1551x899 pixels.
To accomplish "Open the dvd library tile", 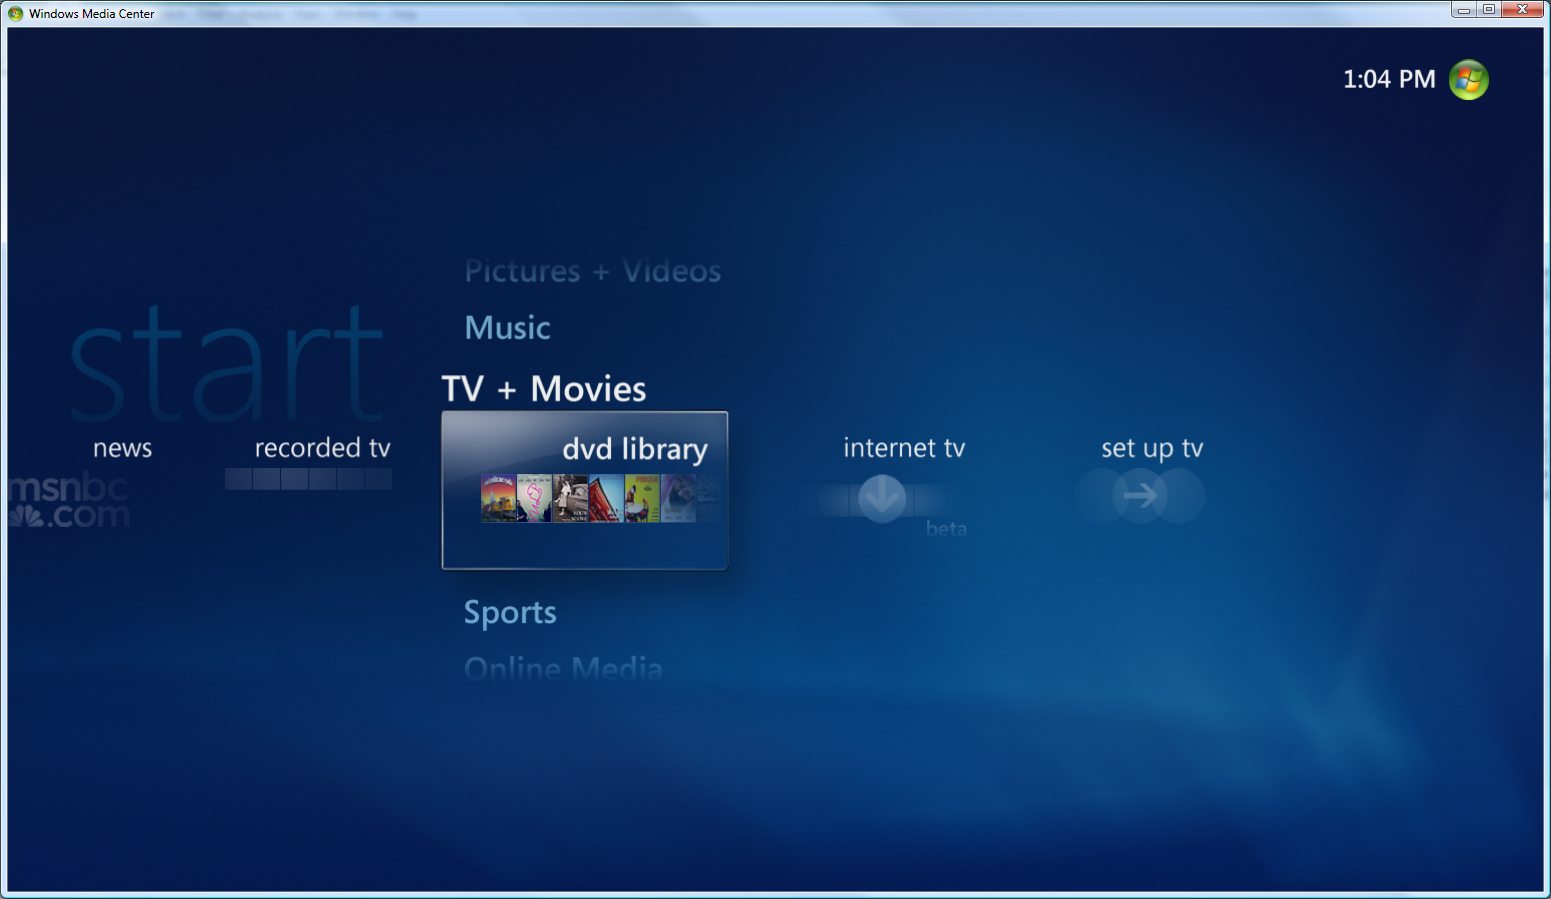I will click(x=585, y=490).
